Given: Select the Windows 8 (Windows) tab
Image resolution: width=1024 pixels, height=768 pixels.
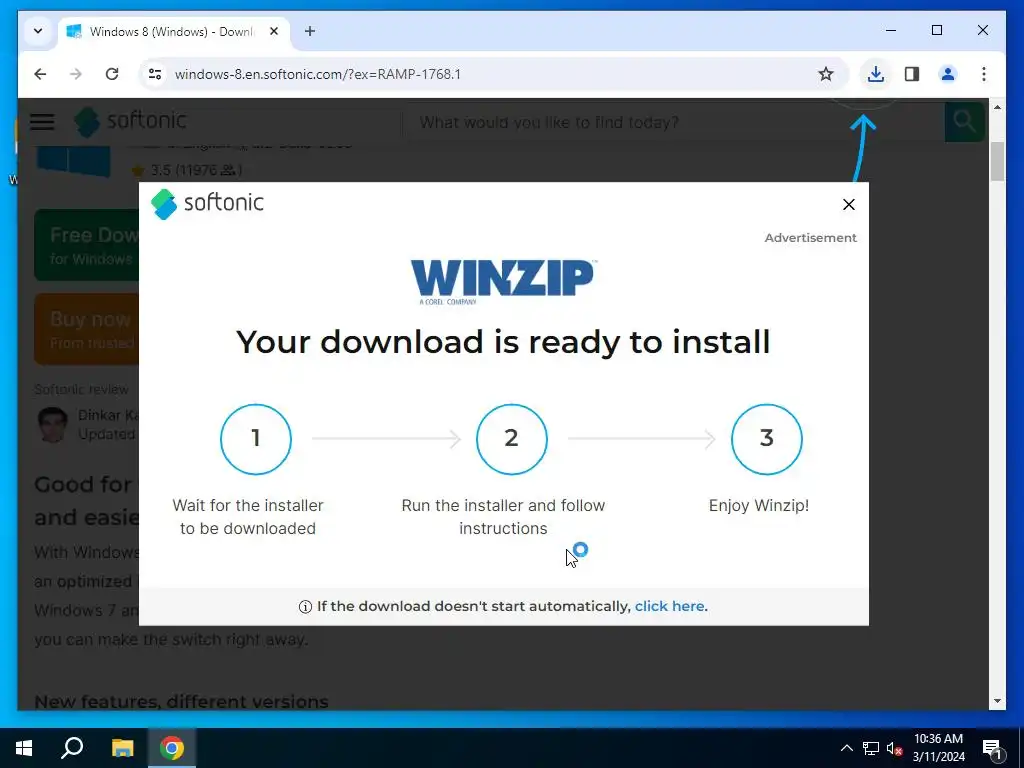Looking at the screenshot, I should [x=174, y=31].
